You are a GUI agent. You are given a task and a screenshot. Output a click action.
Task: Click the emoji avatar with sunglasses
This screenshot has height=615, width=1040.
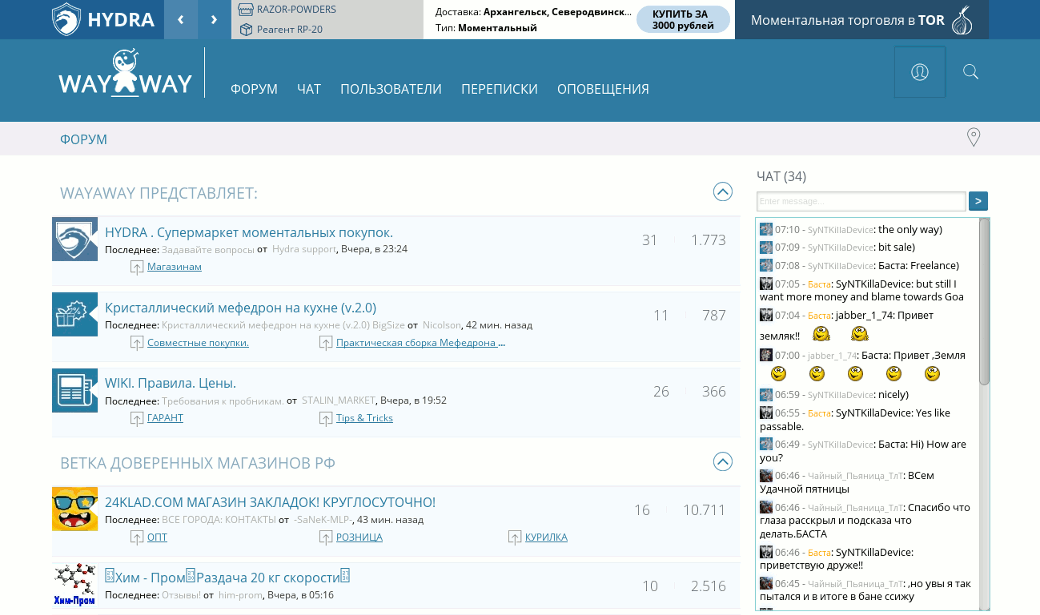pos(75,509)
